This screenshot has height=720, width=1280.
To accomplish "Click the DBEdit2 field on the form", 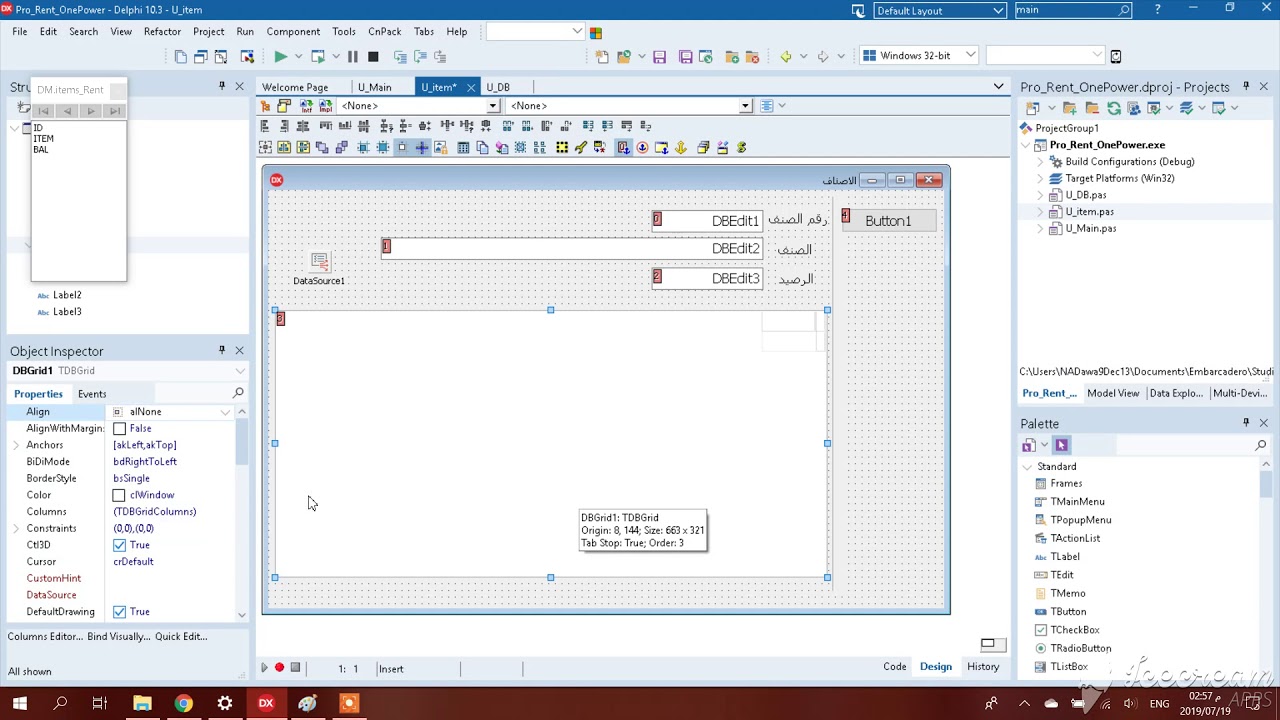I will pyautogui.click(x=572, y=248).
